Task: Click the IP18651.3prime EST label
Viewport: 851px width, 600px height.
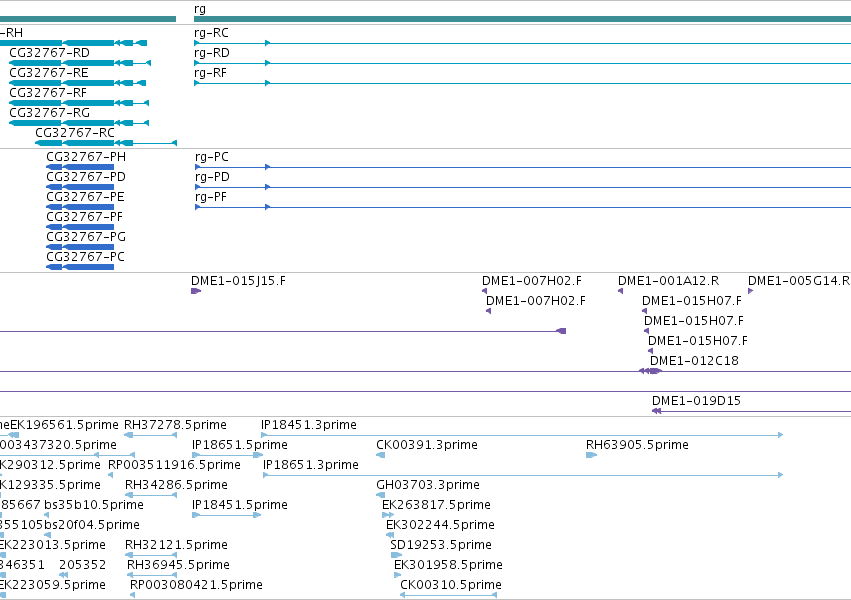Action: pyautogui.click(x=311, y=465)
